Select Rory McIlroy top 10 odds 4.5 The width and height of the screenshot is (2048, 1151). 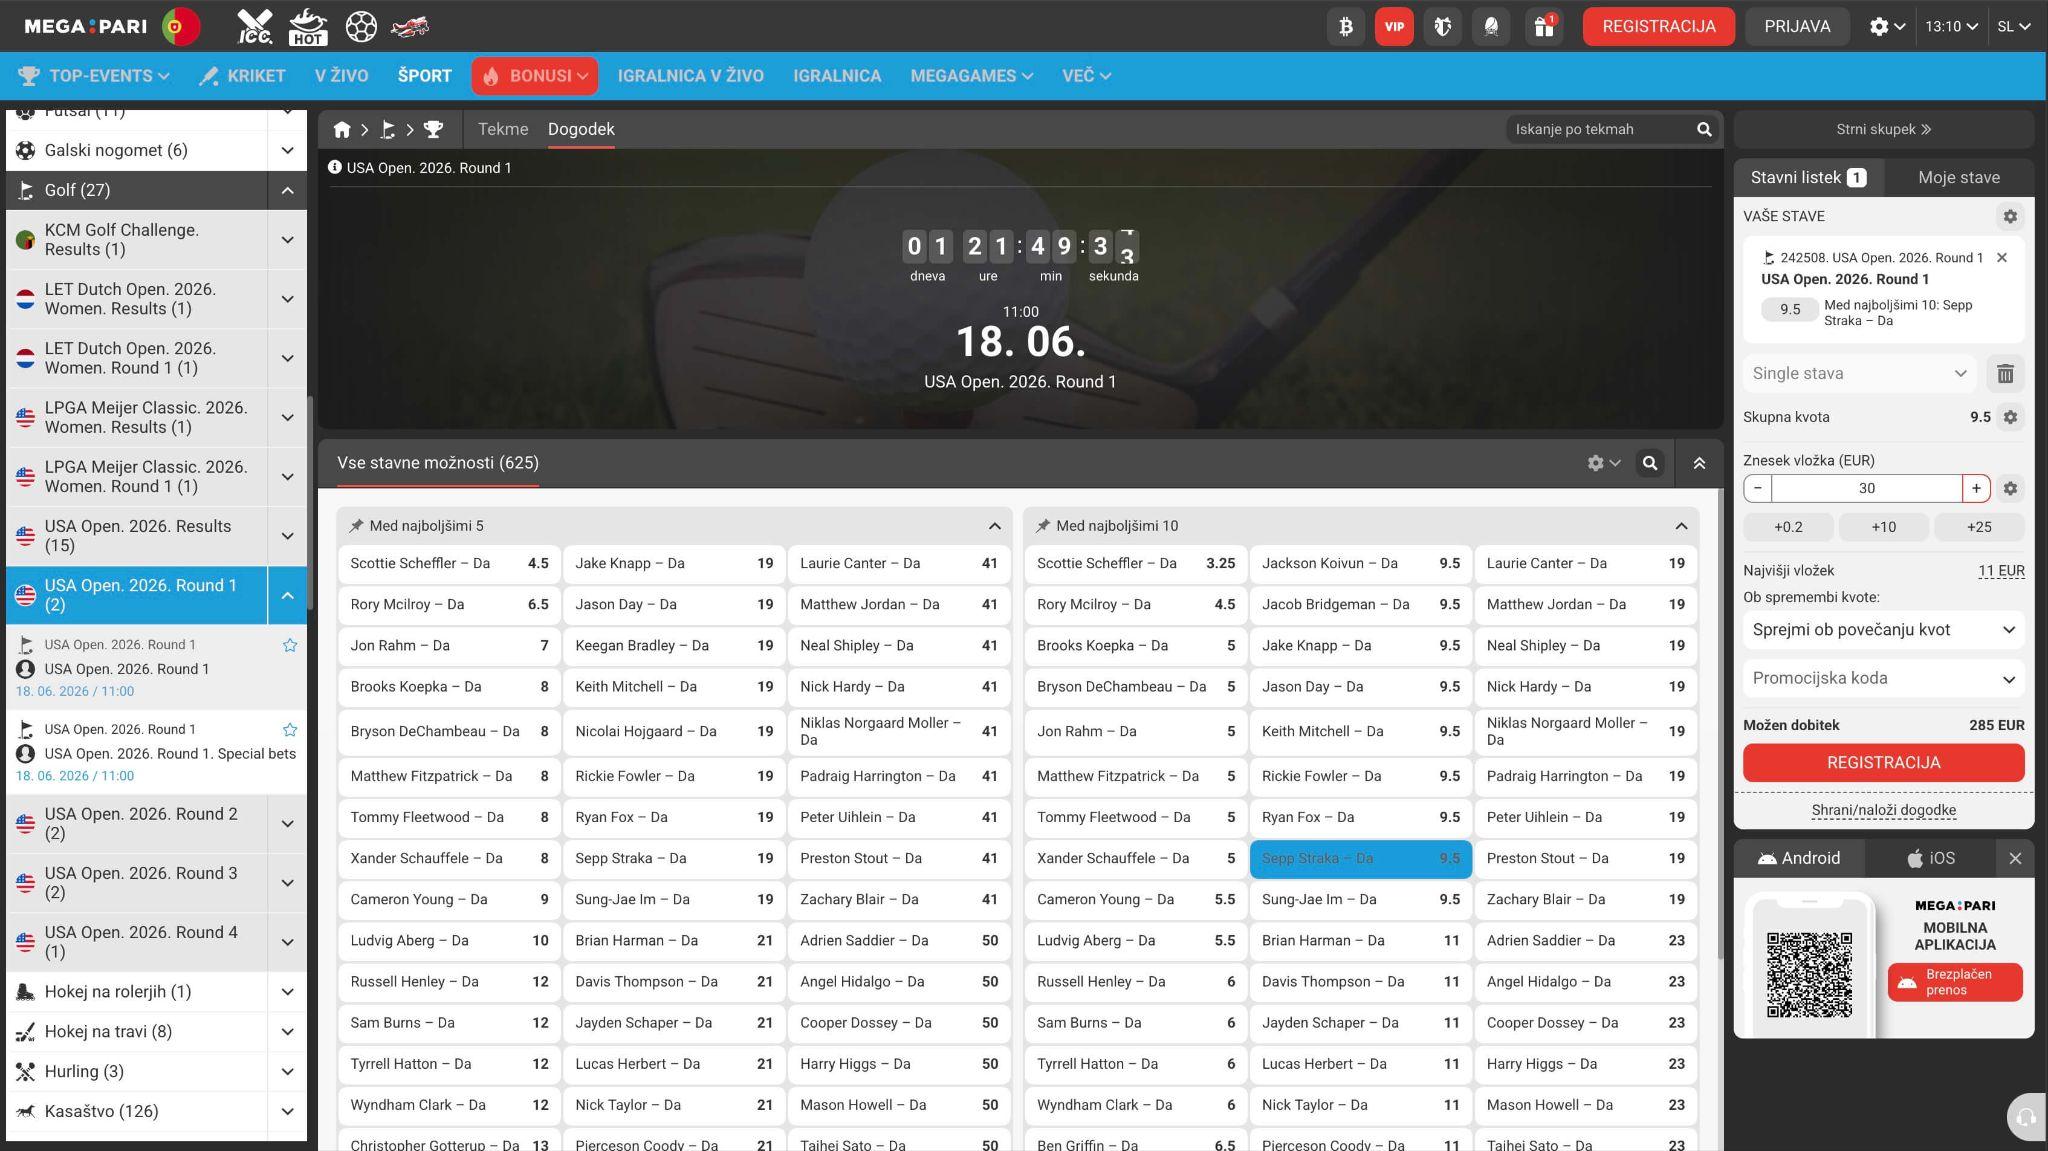point(1136,605)
